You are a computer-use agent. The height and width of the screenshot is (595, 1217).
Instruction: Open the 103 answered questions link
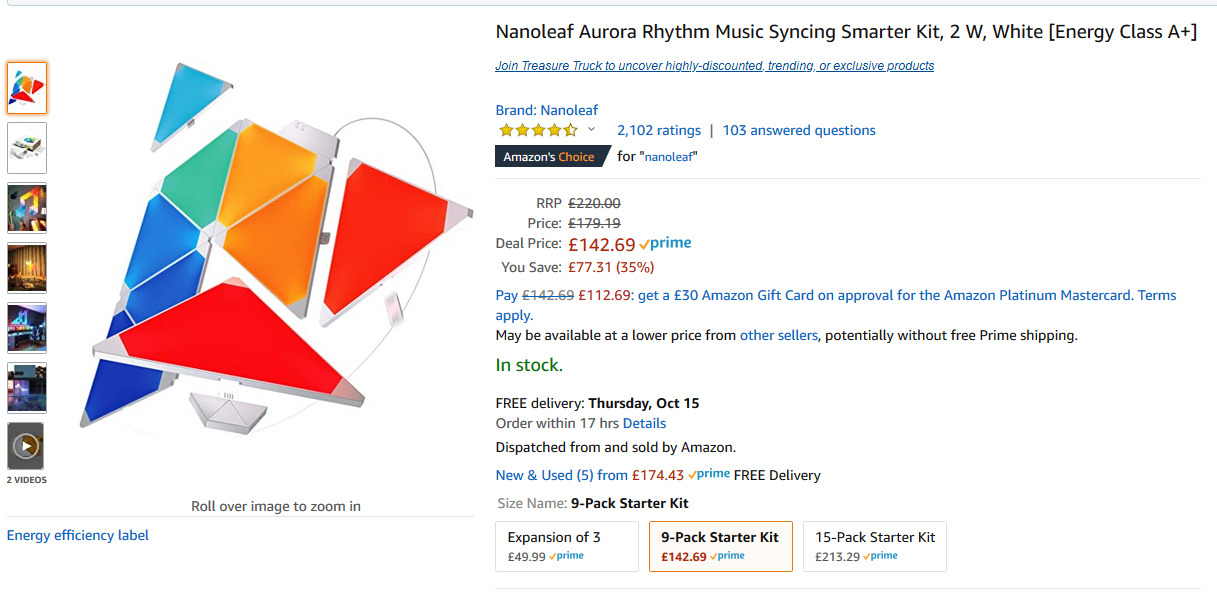pos(799,130)
